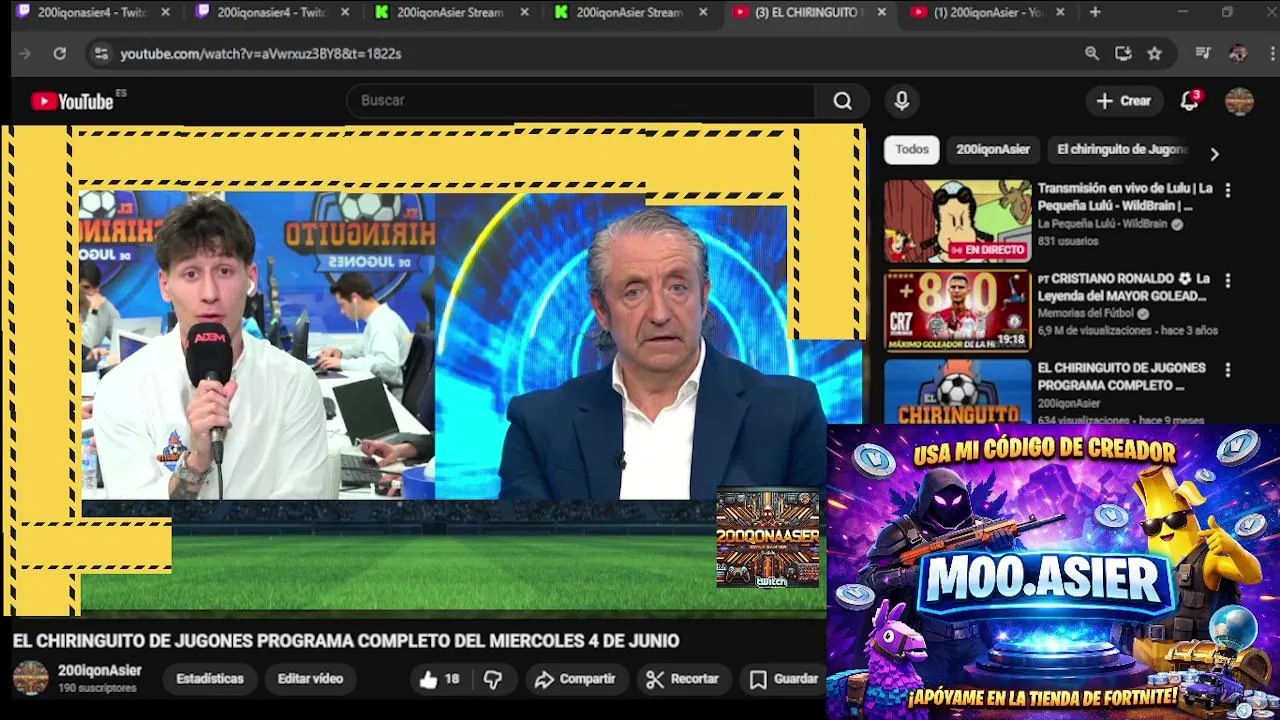The image size is (1280, 720).
Task: Select the 200iqonAsier filter chip
Action: 993,149
